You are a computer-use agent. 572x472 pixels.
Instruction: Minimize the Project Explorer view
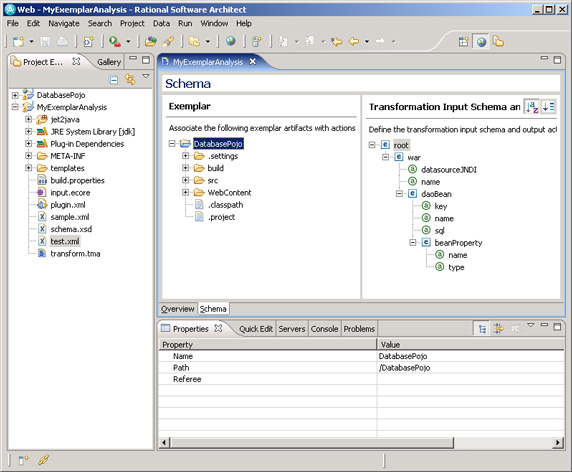pyautogui.click(x=133, y=58)
